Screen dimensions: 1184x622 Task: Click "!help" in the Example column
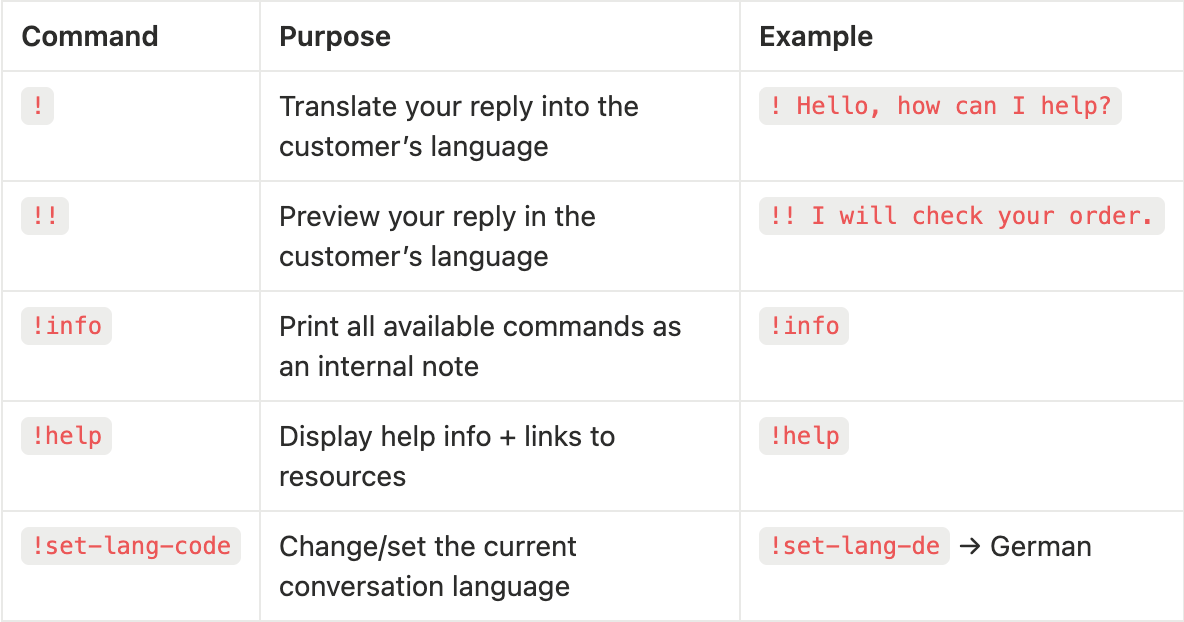click(x=804, y=436)
